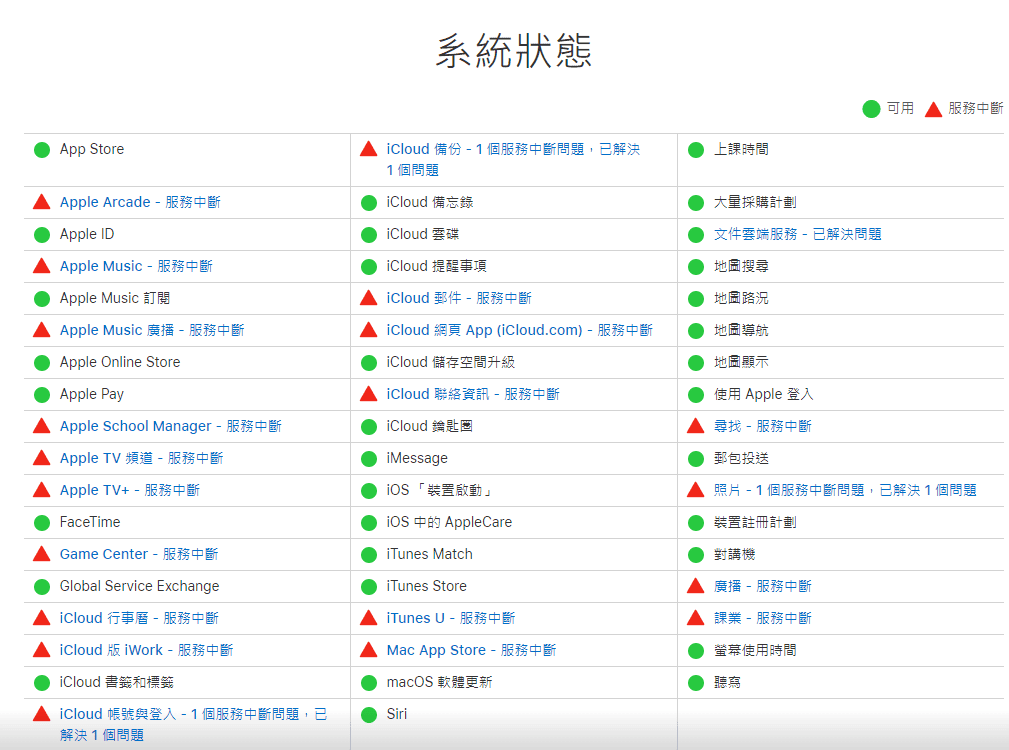Open Mac App Store outage details
This screenshot has width=1009, height=750.
(x=471, y=650)
